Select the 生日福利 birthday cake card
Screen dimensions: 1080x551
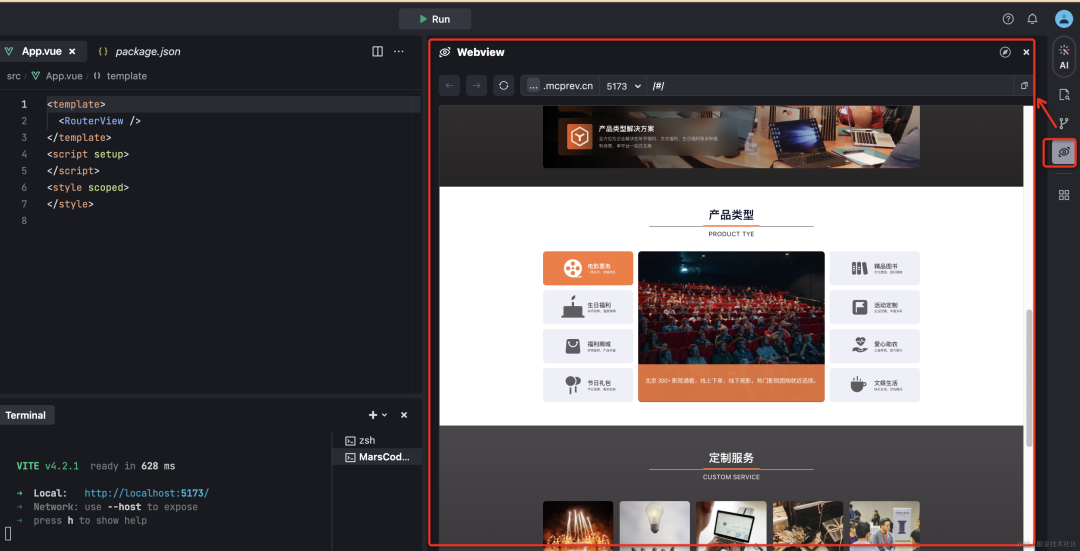point(588,307)
